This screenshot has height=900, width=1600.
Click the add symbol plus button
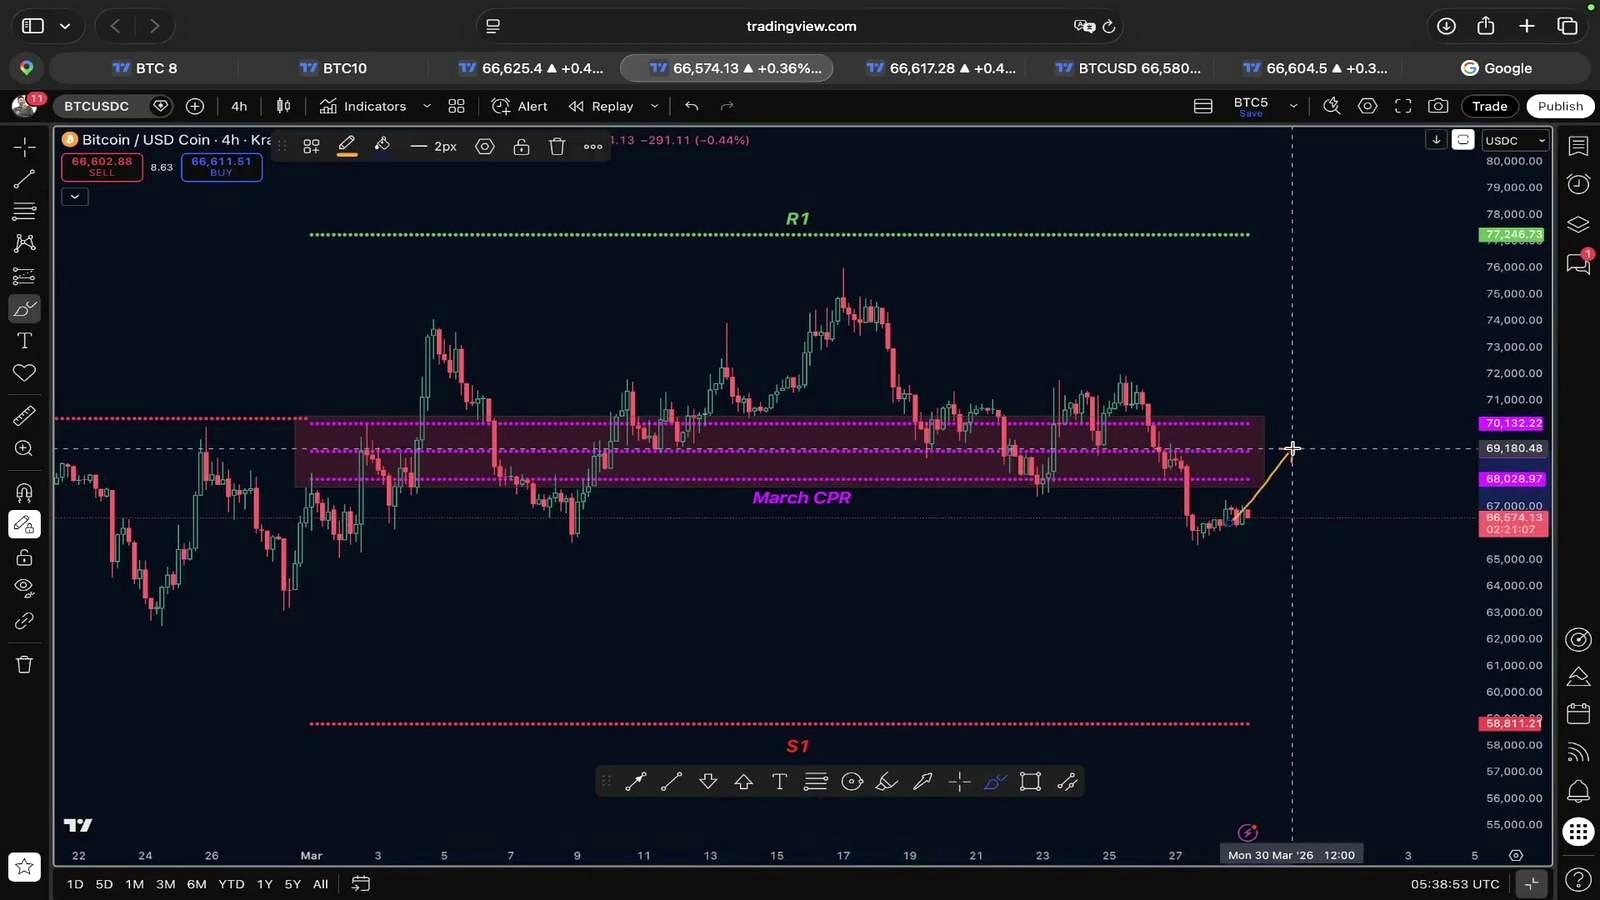point(195,106)
